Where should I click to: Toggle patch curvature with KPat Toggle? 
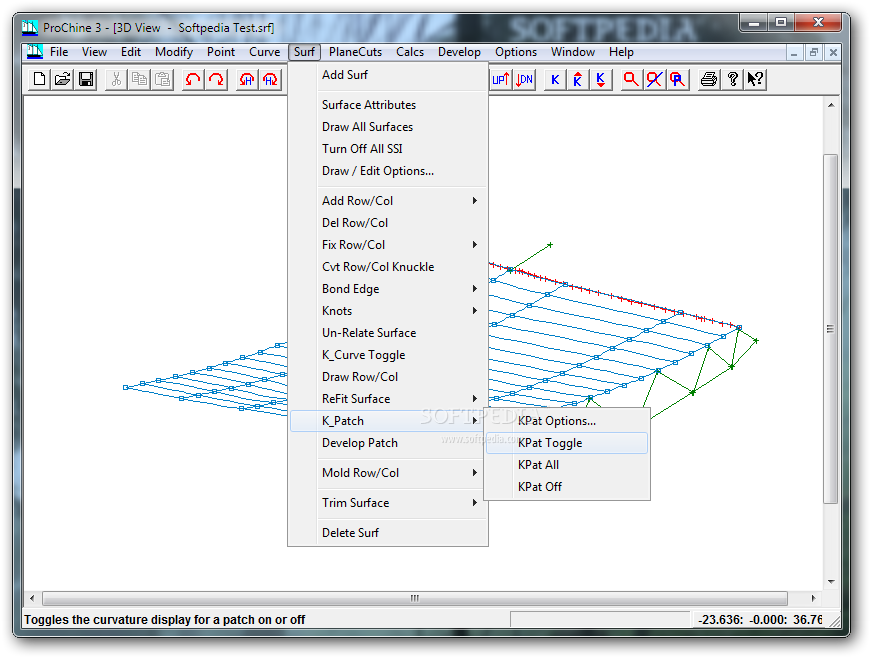pyautogui.click(x=567, y=443)
